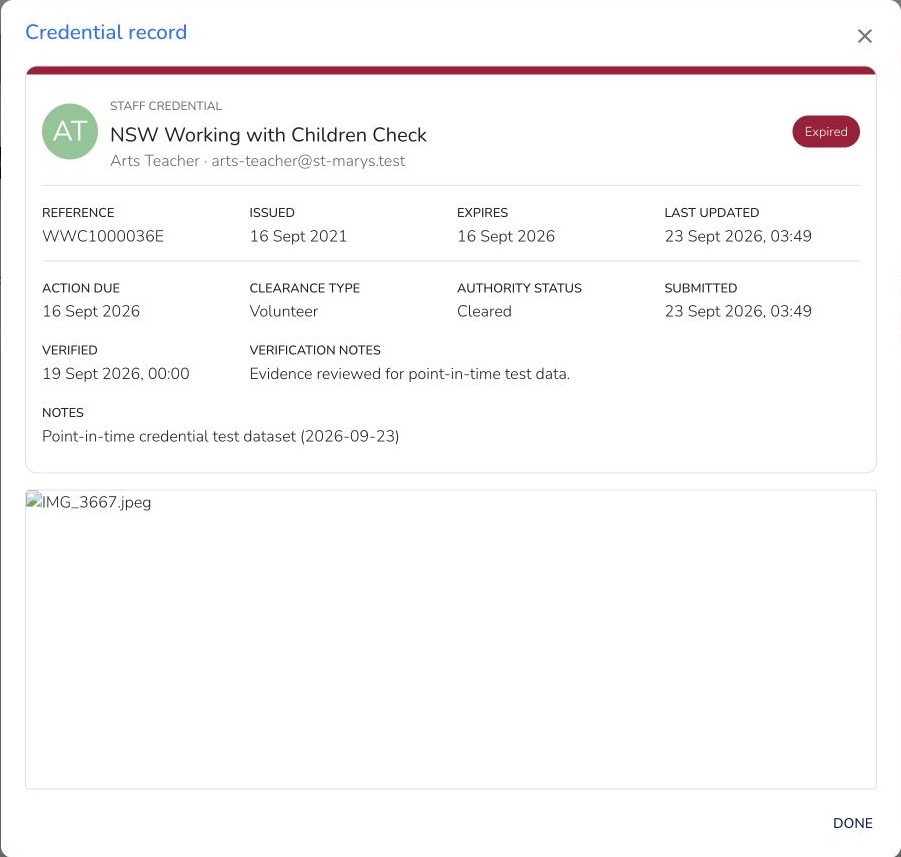The width and height of the screenshot is (901, 857).
Task: Click the NSW Working with Children Check heading
Action: (x=268, y=134)
